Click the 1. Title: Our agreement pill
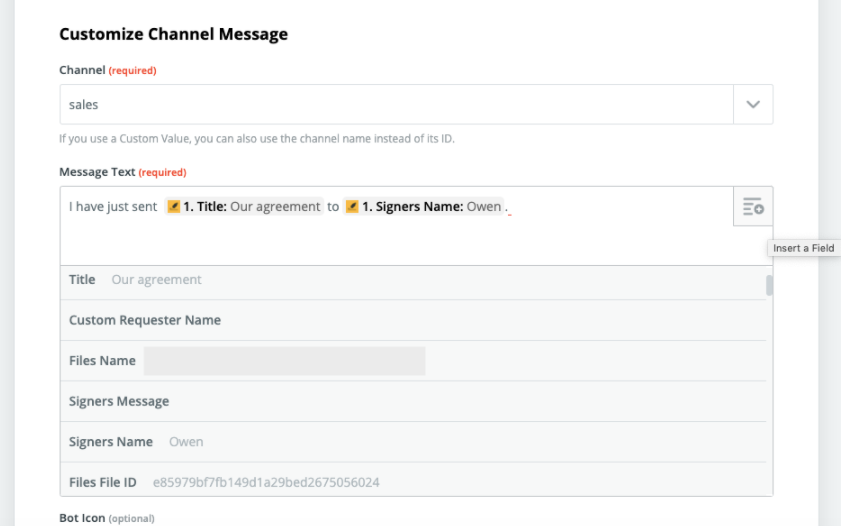This screenshot has height=526, width=841. point(244,206)
